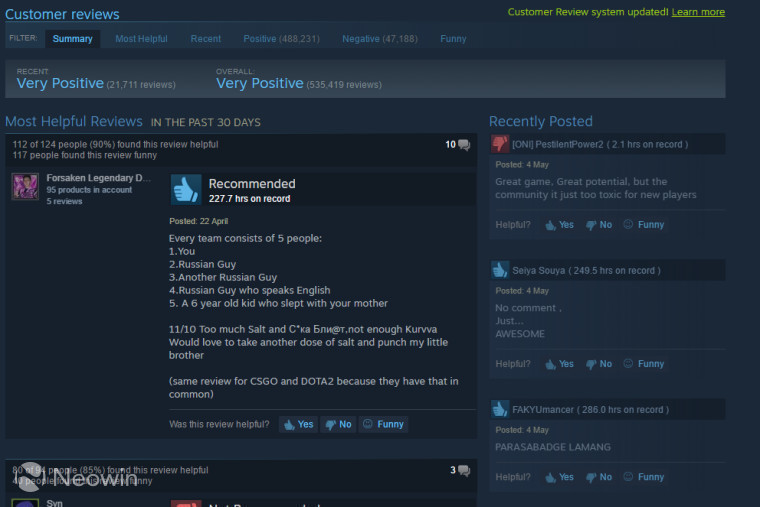Mark Seiya Souya's review as Funny
The image size is (760, 507).
(644, 364)
